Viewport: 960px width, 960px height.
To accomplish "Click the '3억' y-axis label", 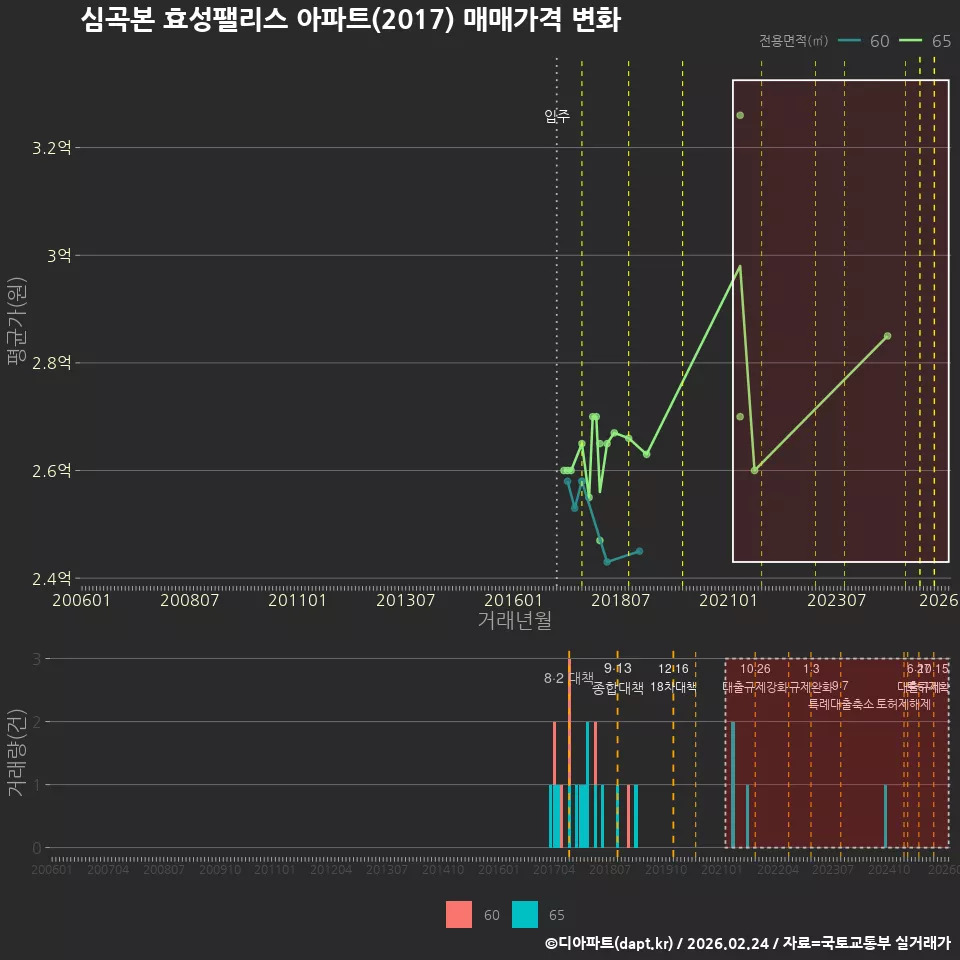I will [59, 255].
